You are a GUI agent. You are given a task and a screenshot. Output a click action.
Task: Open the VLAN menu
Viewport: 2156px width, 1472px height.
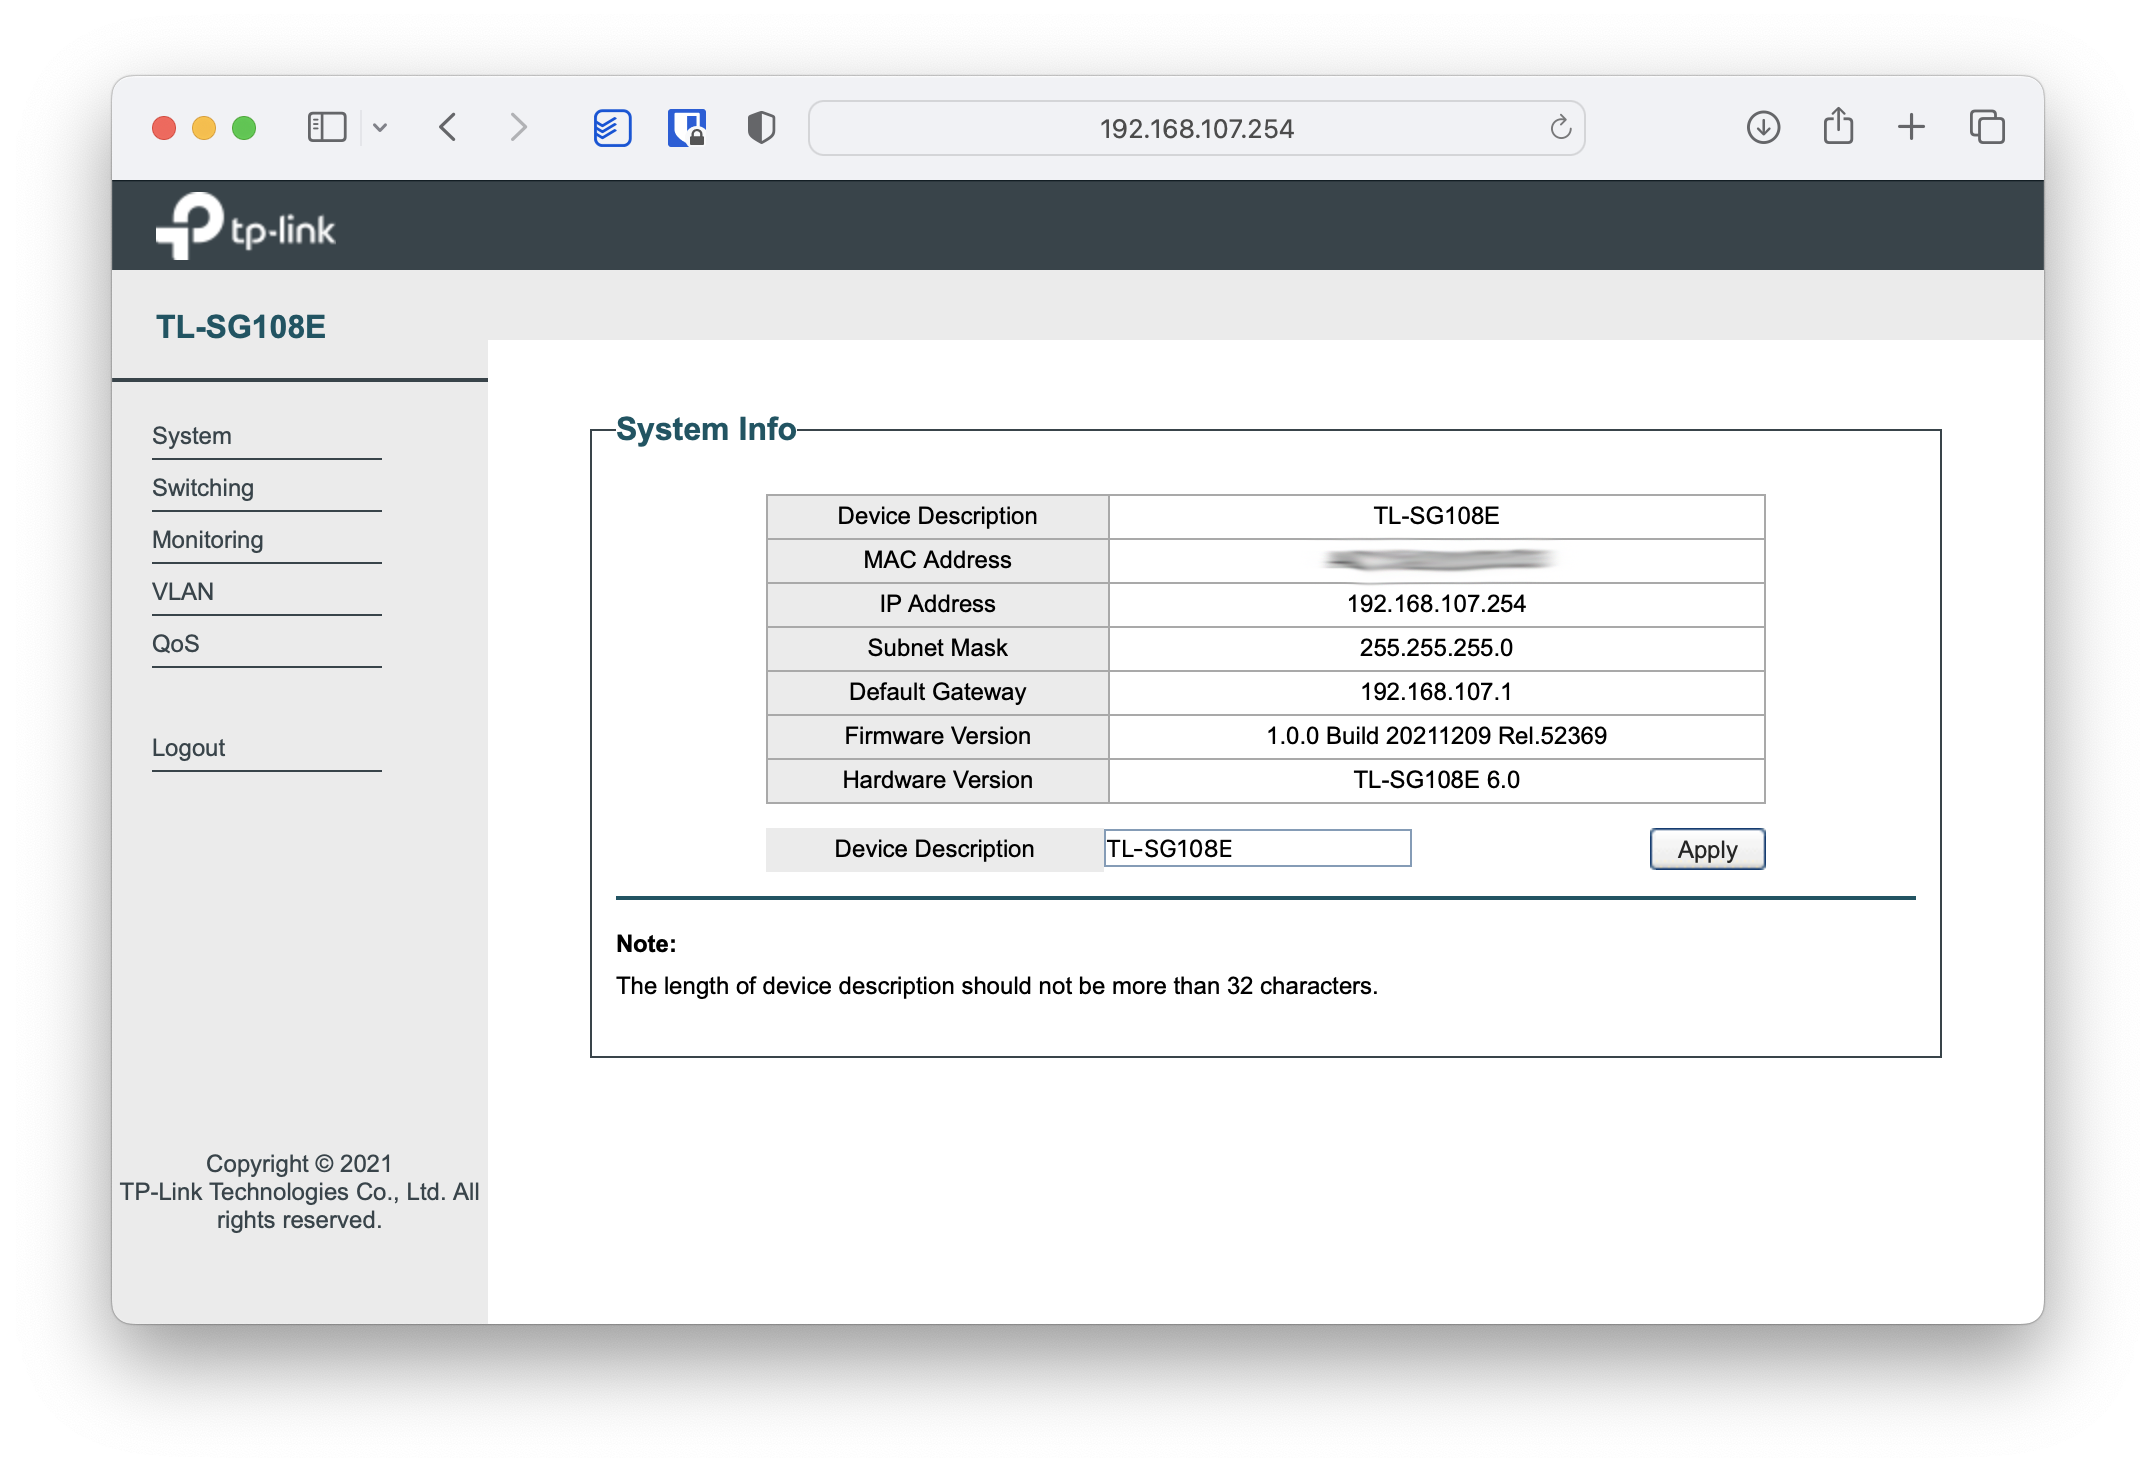coord(183,592)
